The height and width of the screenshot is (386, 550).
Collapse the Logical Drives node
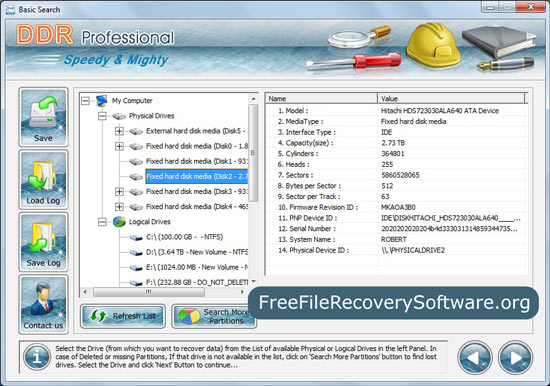coord(102,222)
